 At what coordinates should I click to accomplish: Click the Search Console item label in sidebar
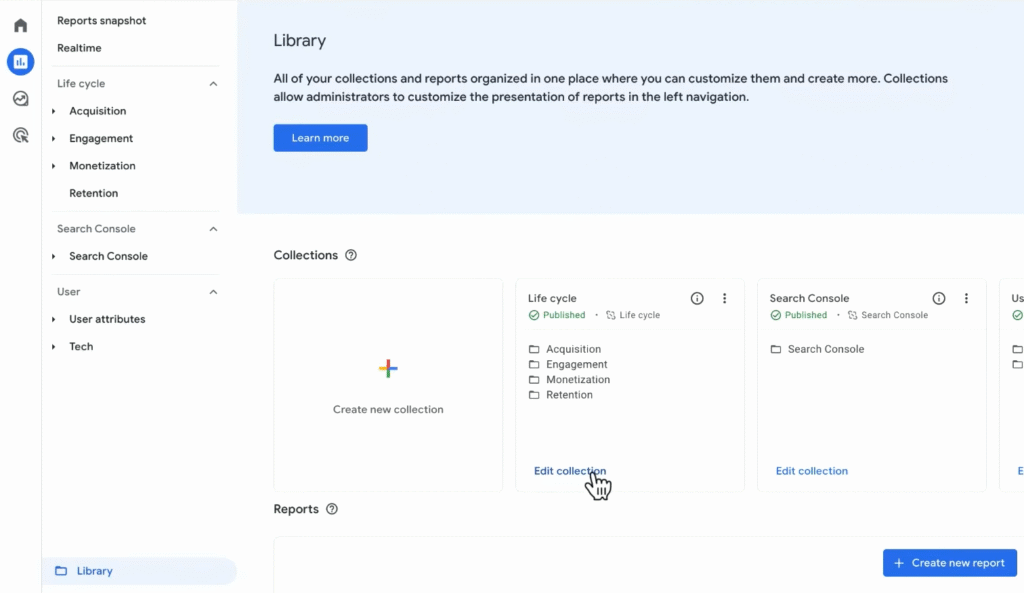(x=108, y=256)
